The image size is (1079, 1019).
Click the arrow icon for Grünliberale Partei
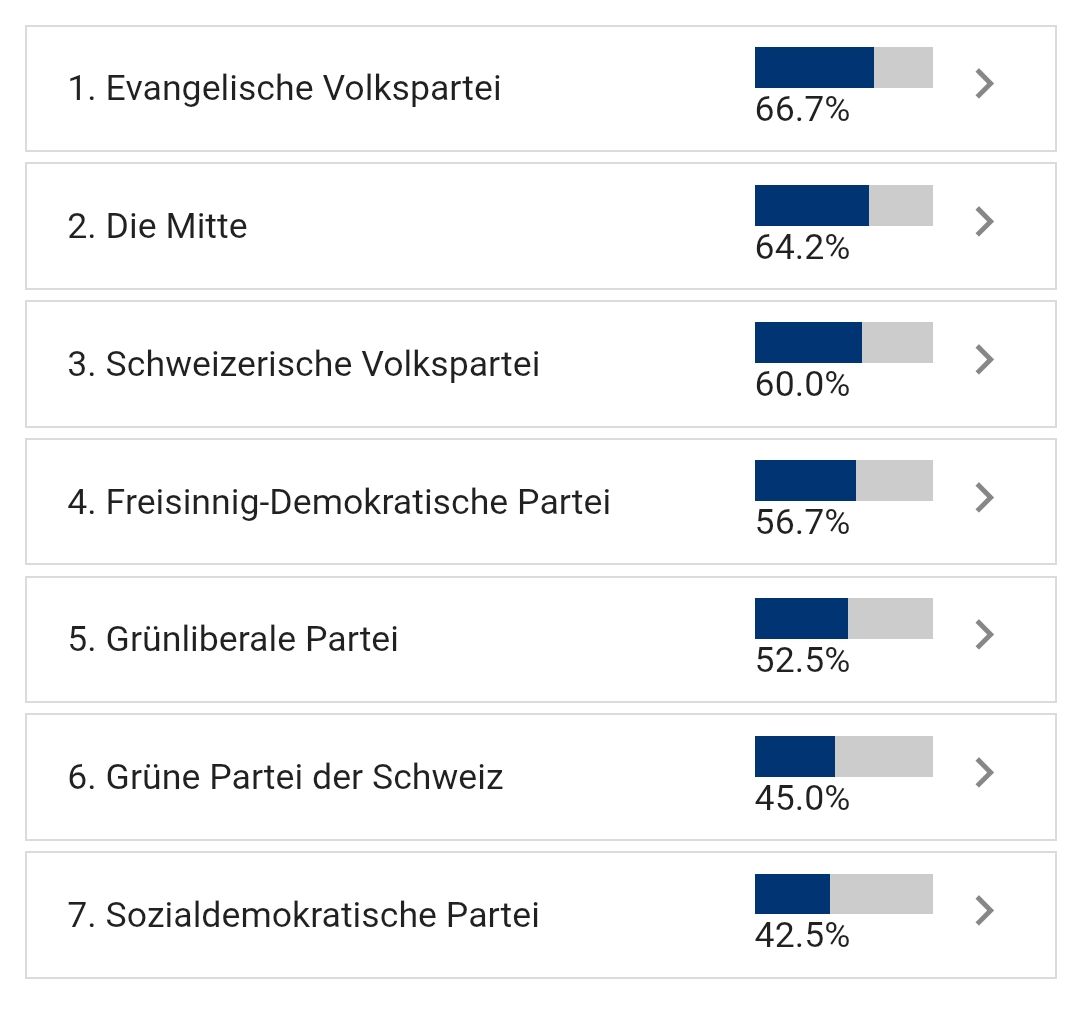(984, 634)
